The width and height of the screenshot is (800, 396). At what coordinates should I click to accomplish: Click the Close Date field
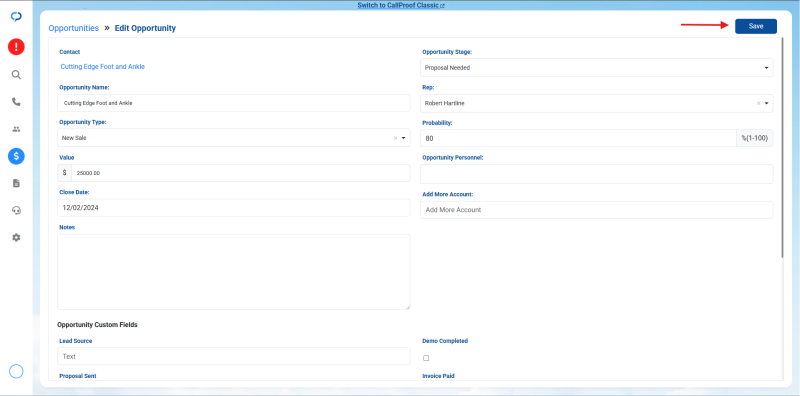coord(234,208)
